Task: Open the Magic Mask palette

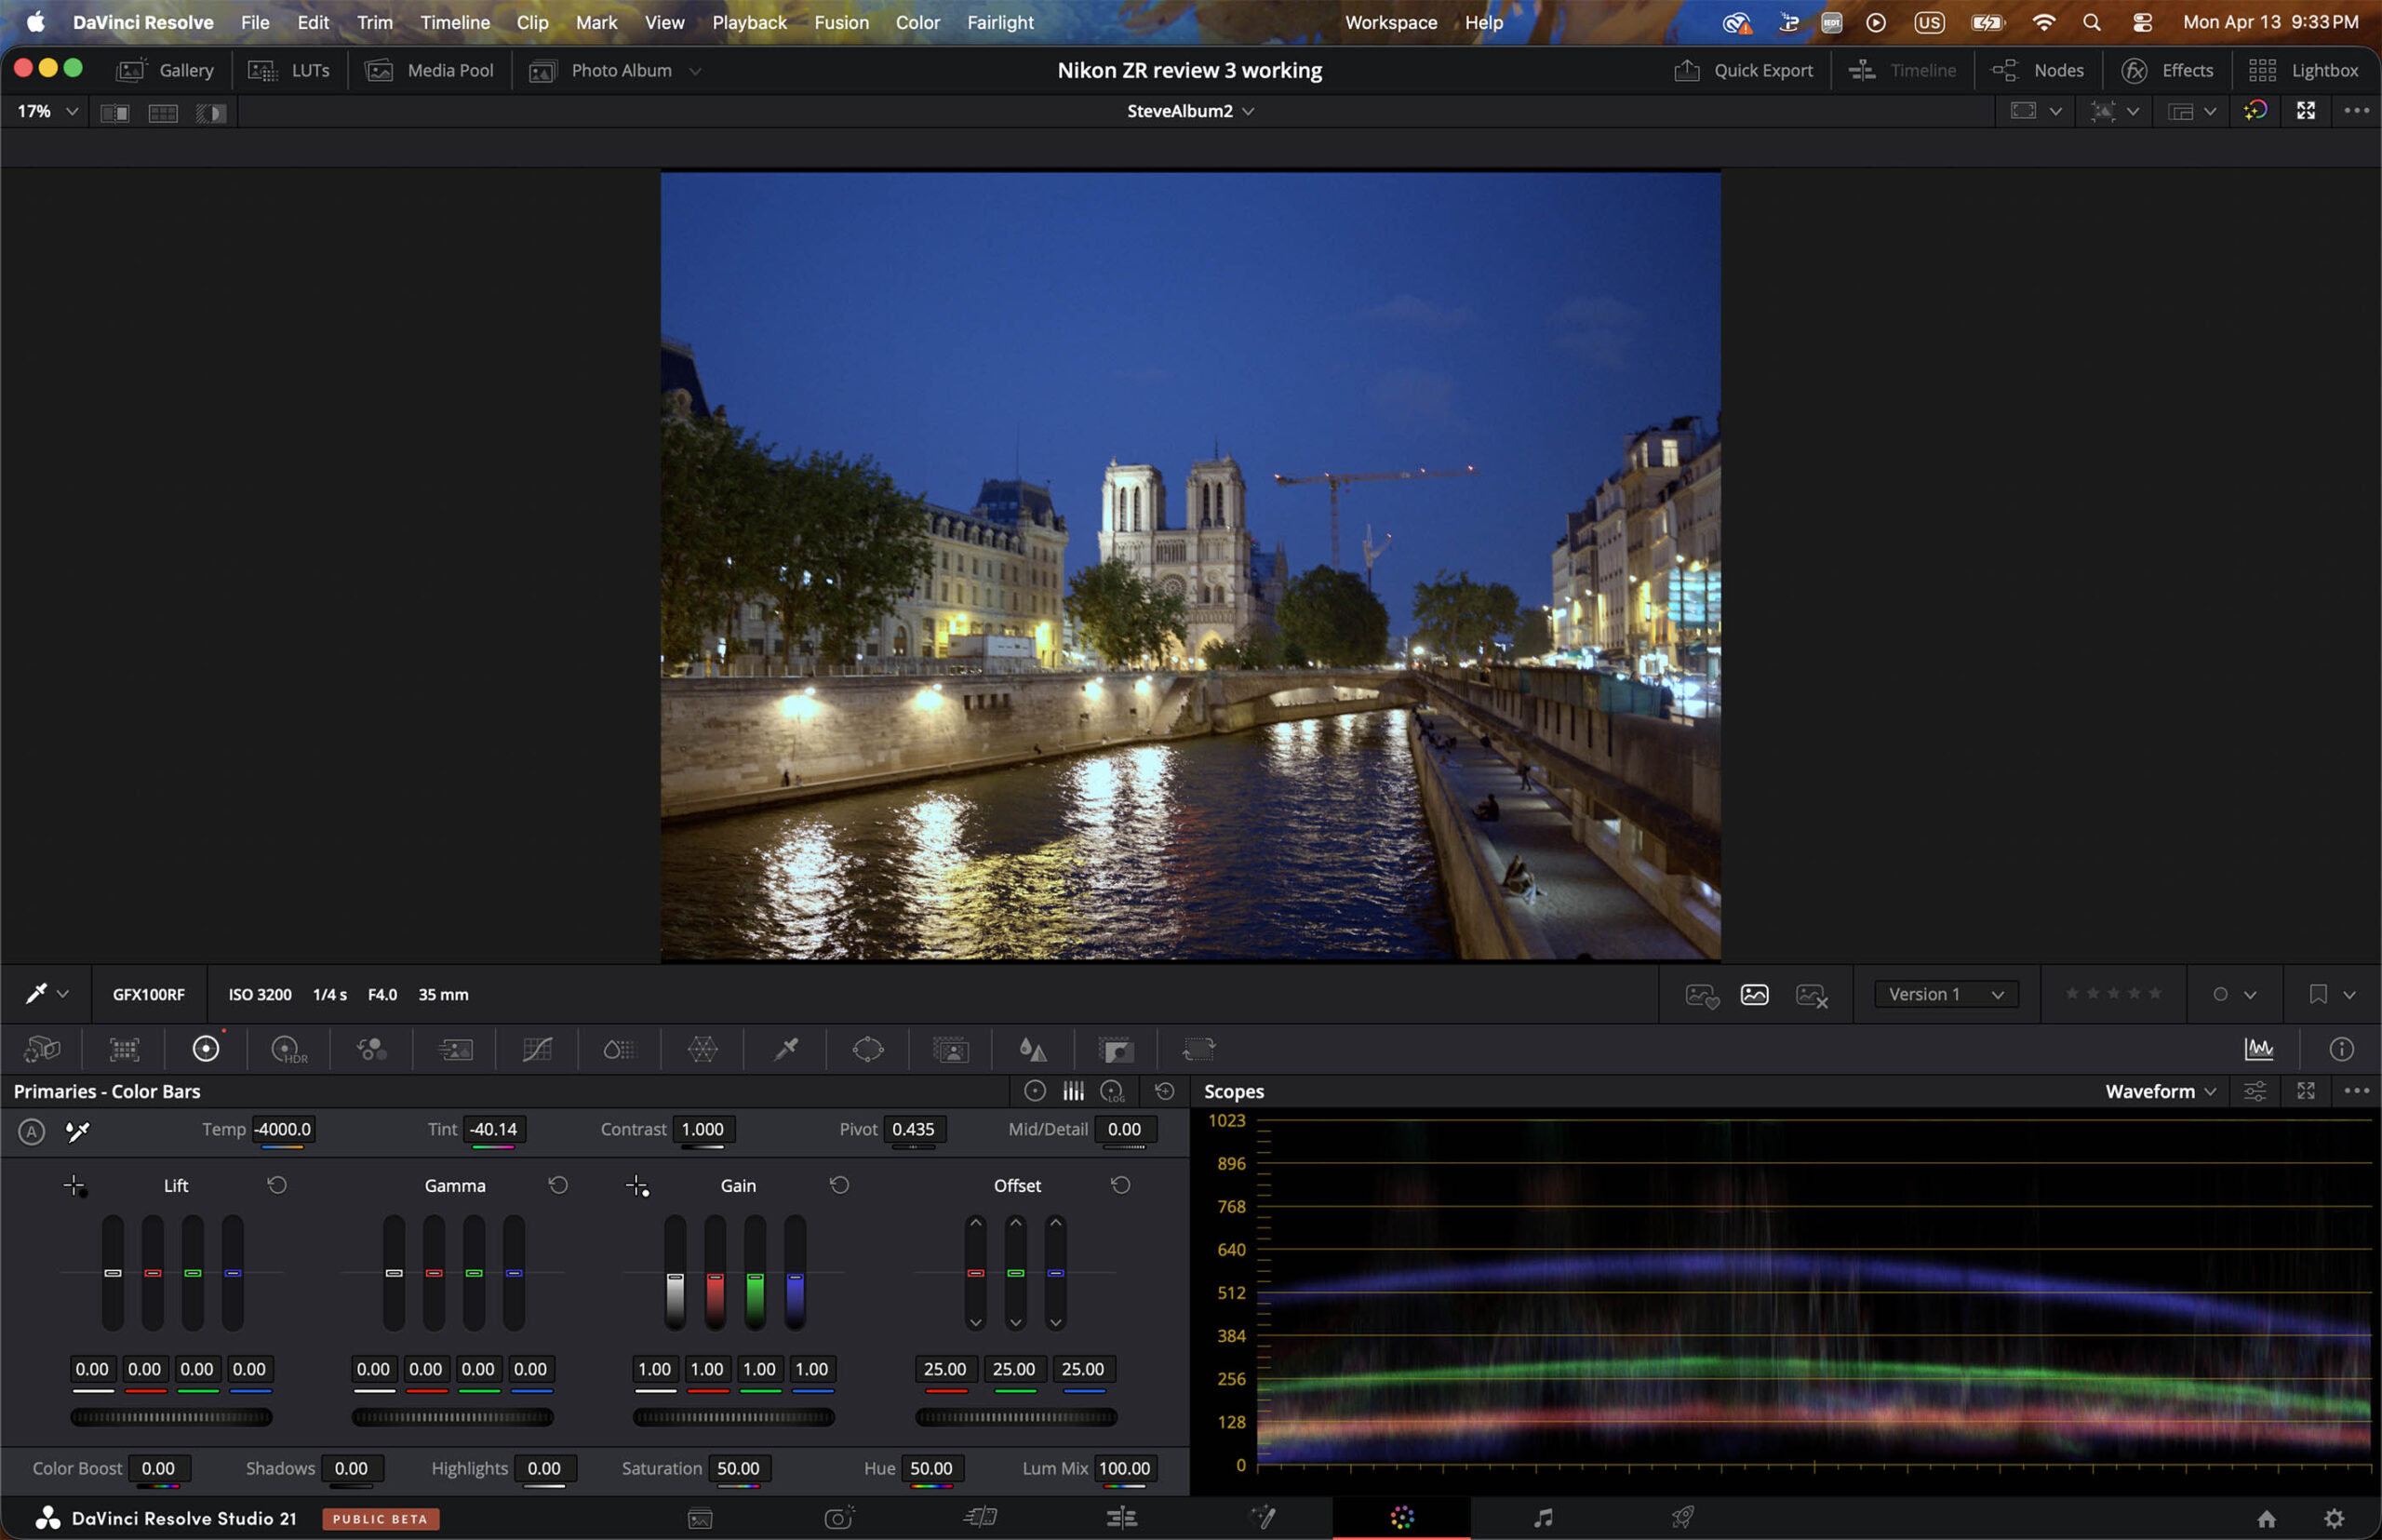Action: pos(951,1048)
